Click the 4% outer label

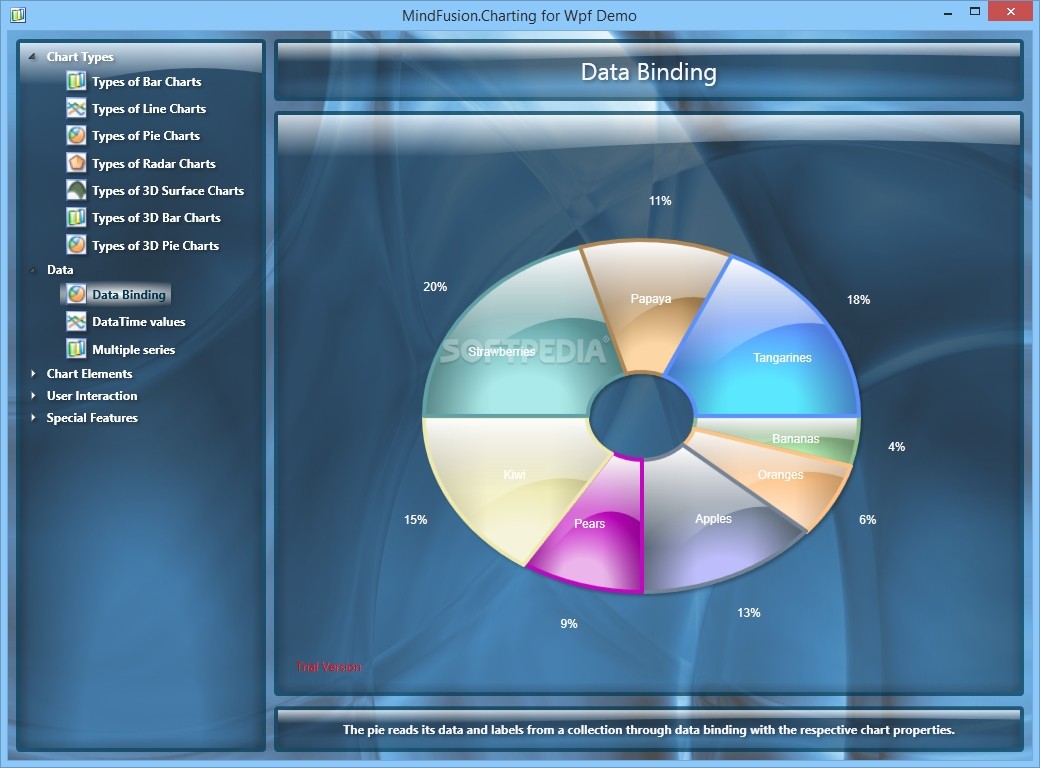click(897, 447)
